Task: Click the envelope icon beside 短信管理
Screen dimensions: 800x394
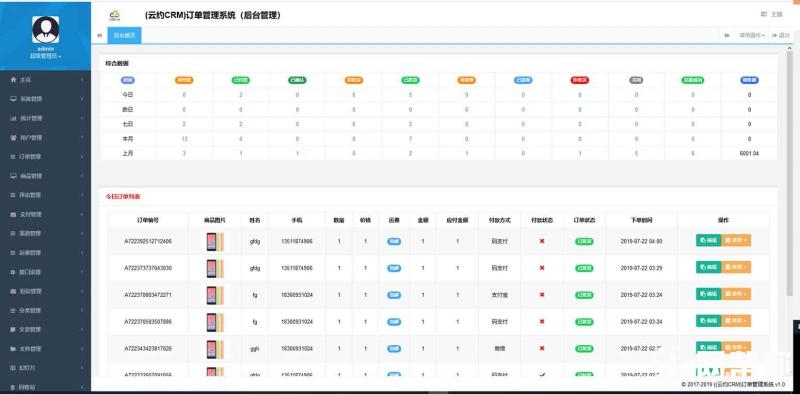Action: [13, 291]
